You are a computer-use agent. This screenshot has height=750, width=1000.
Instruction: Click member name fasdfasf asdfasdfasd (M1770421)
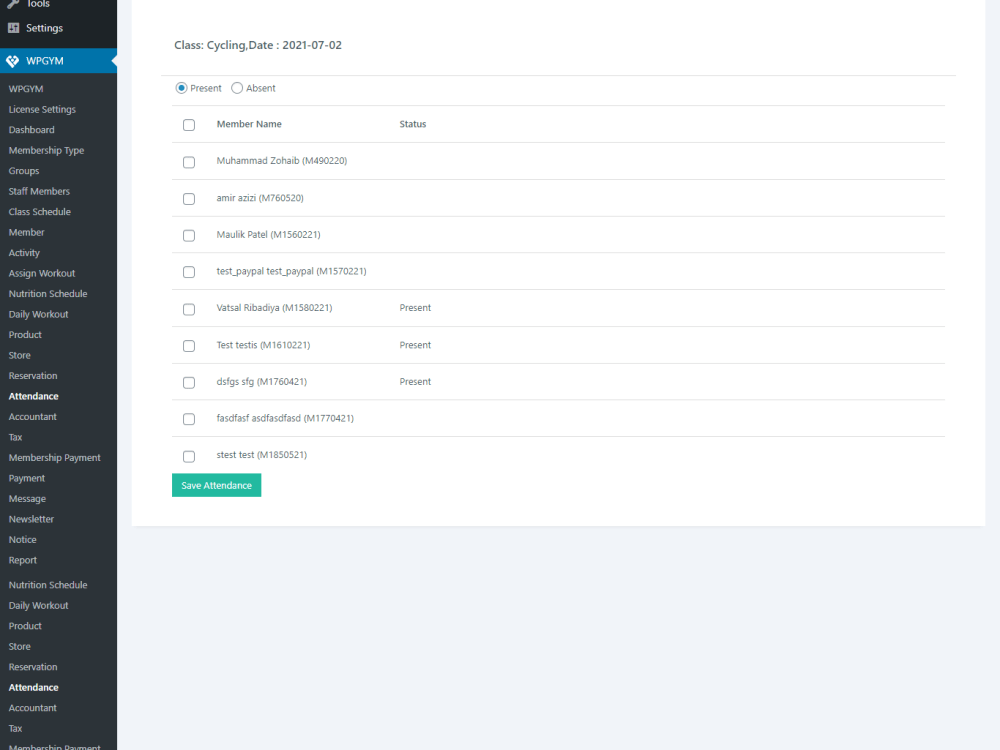tap(284, 418)
